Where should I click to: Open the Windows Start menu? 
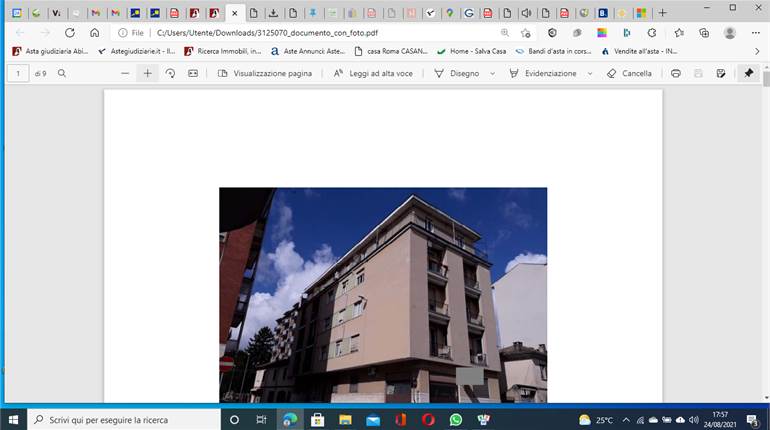pyautogui.click(x=14, y=420)
